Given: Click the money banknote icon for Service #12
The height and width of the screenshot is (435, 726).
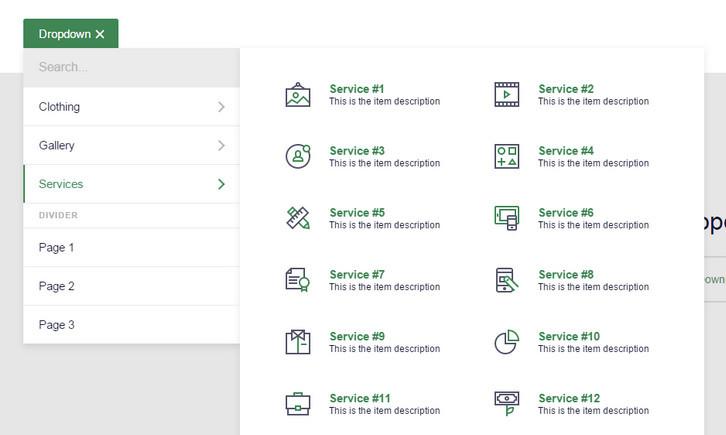Looking at the screenshot, I should tap(507, 404).
